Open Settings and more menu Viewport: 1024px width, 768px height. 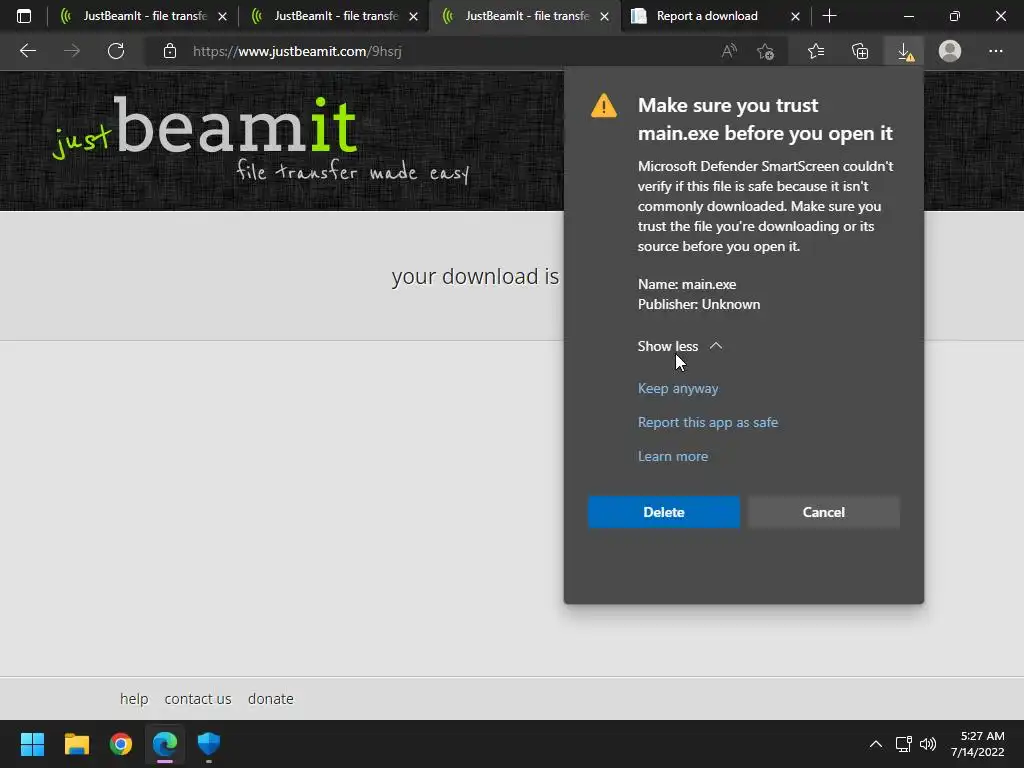995,51
